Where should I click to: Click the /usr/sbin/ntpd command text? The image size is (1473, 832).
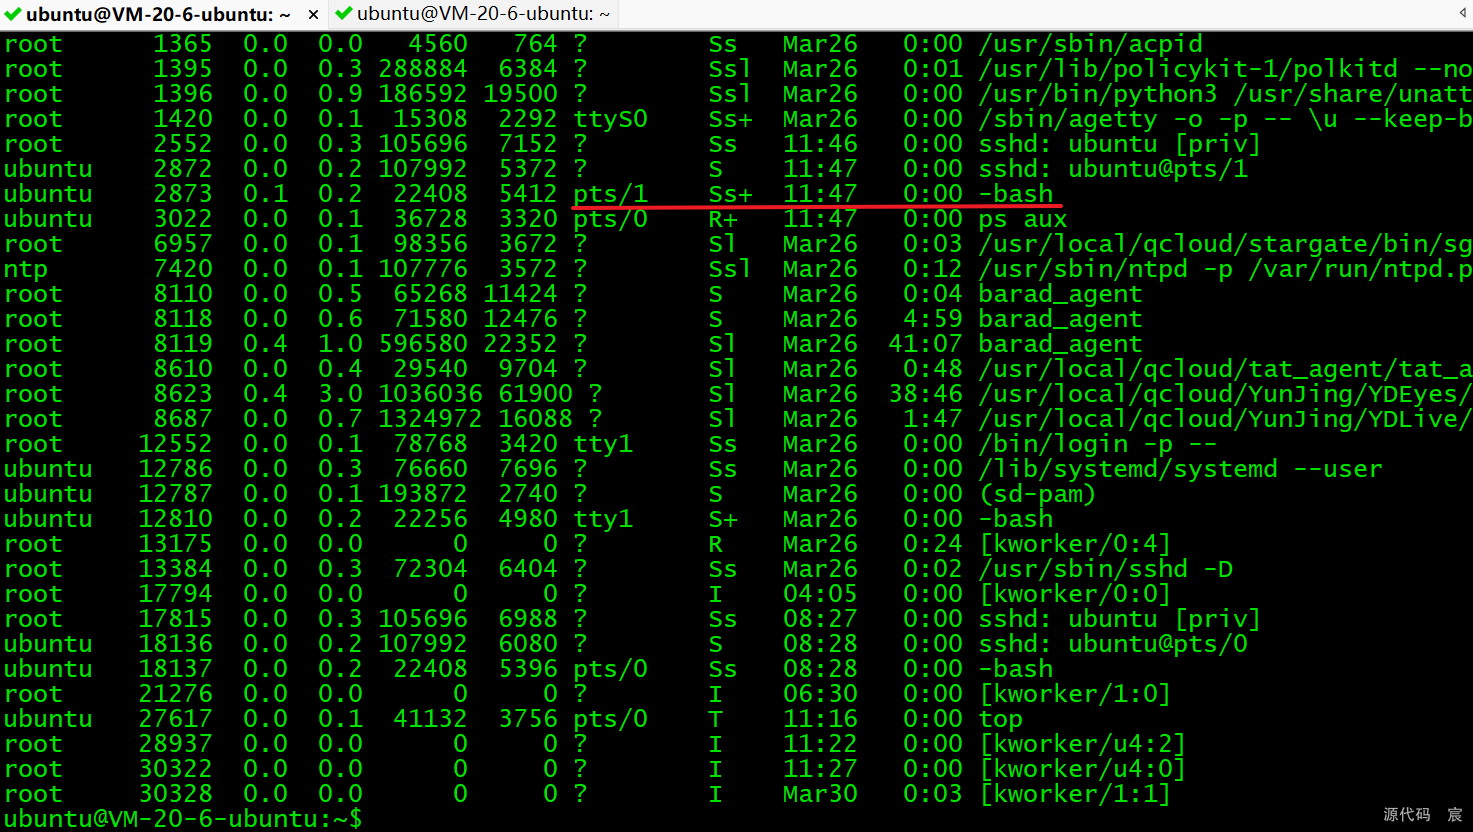click(1083, 269)
